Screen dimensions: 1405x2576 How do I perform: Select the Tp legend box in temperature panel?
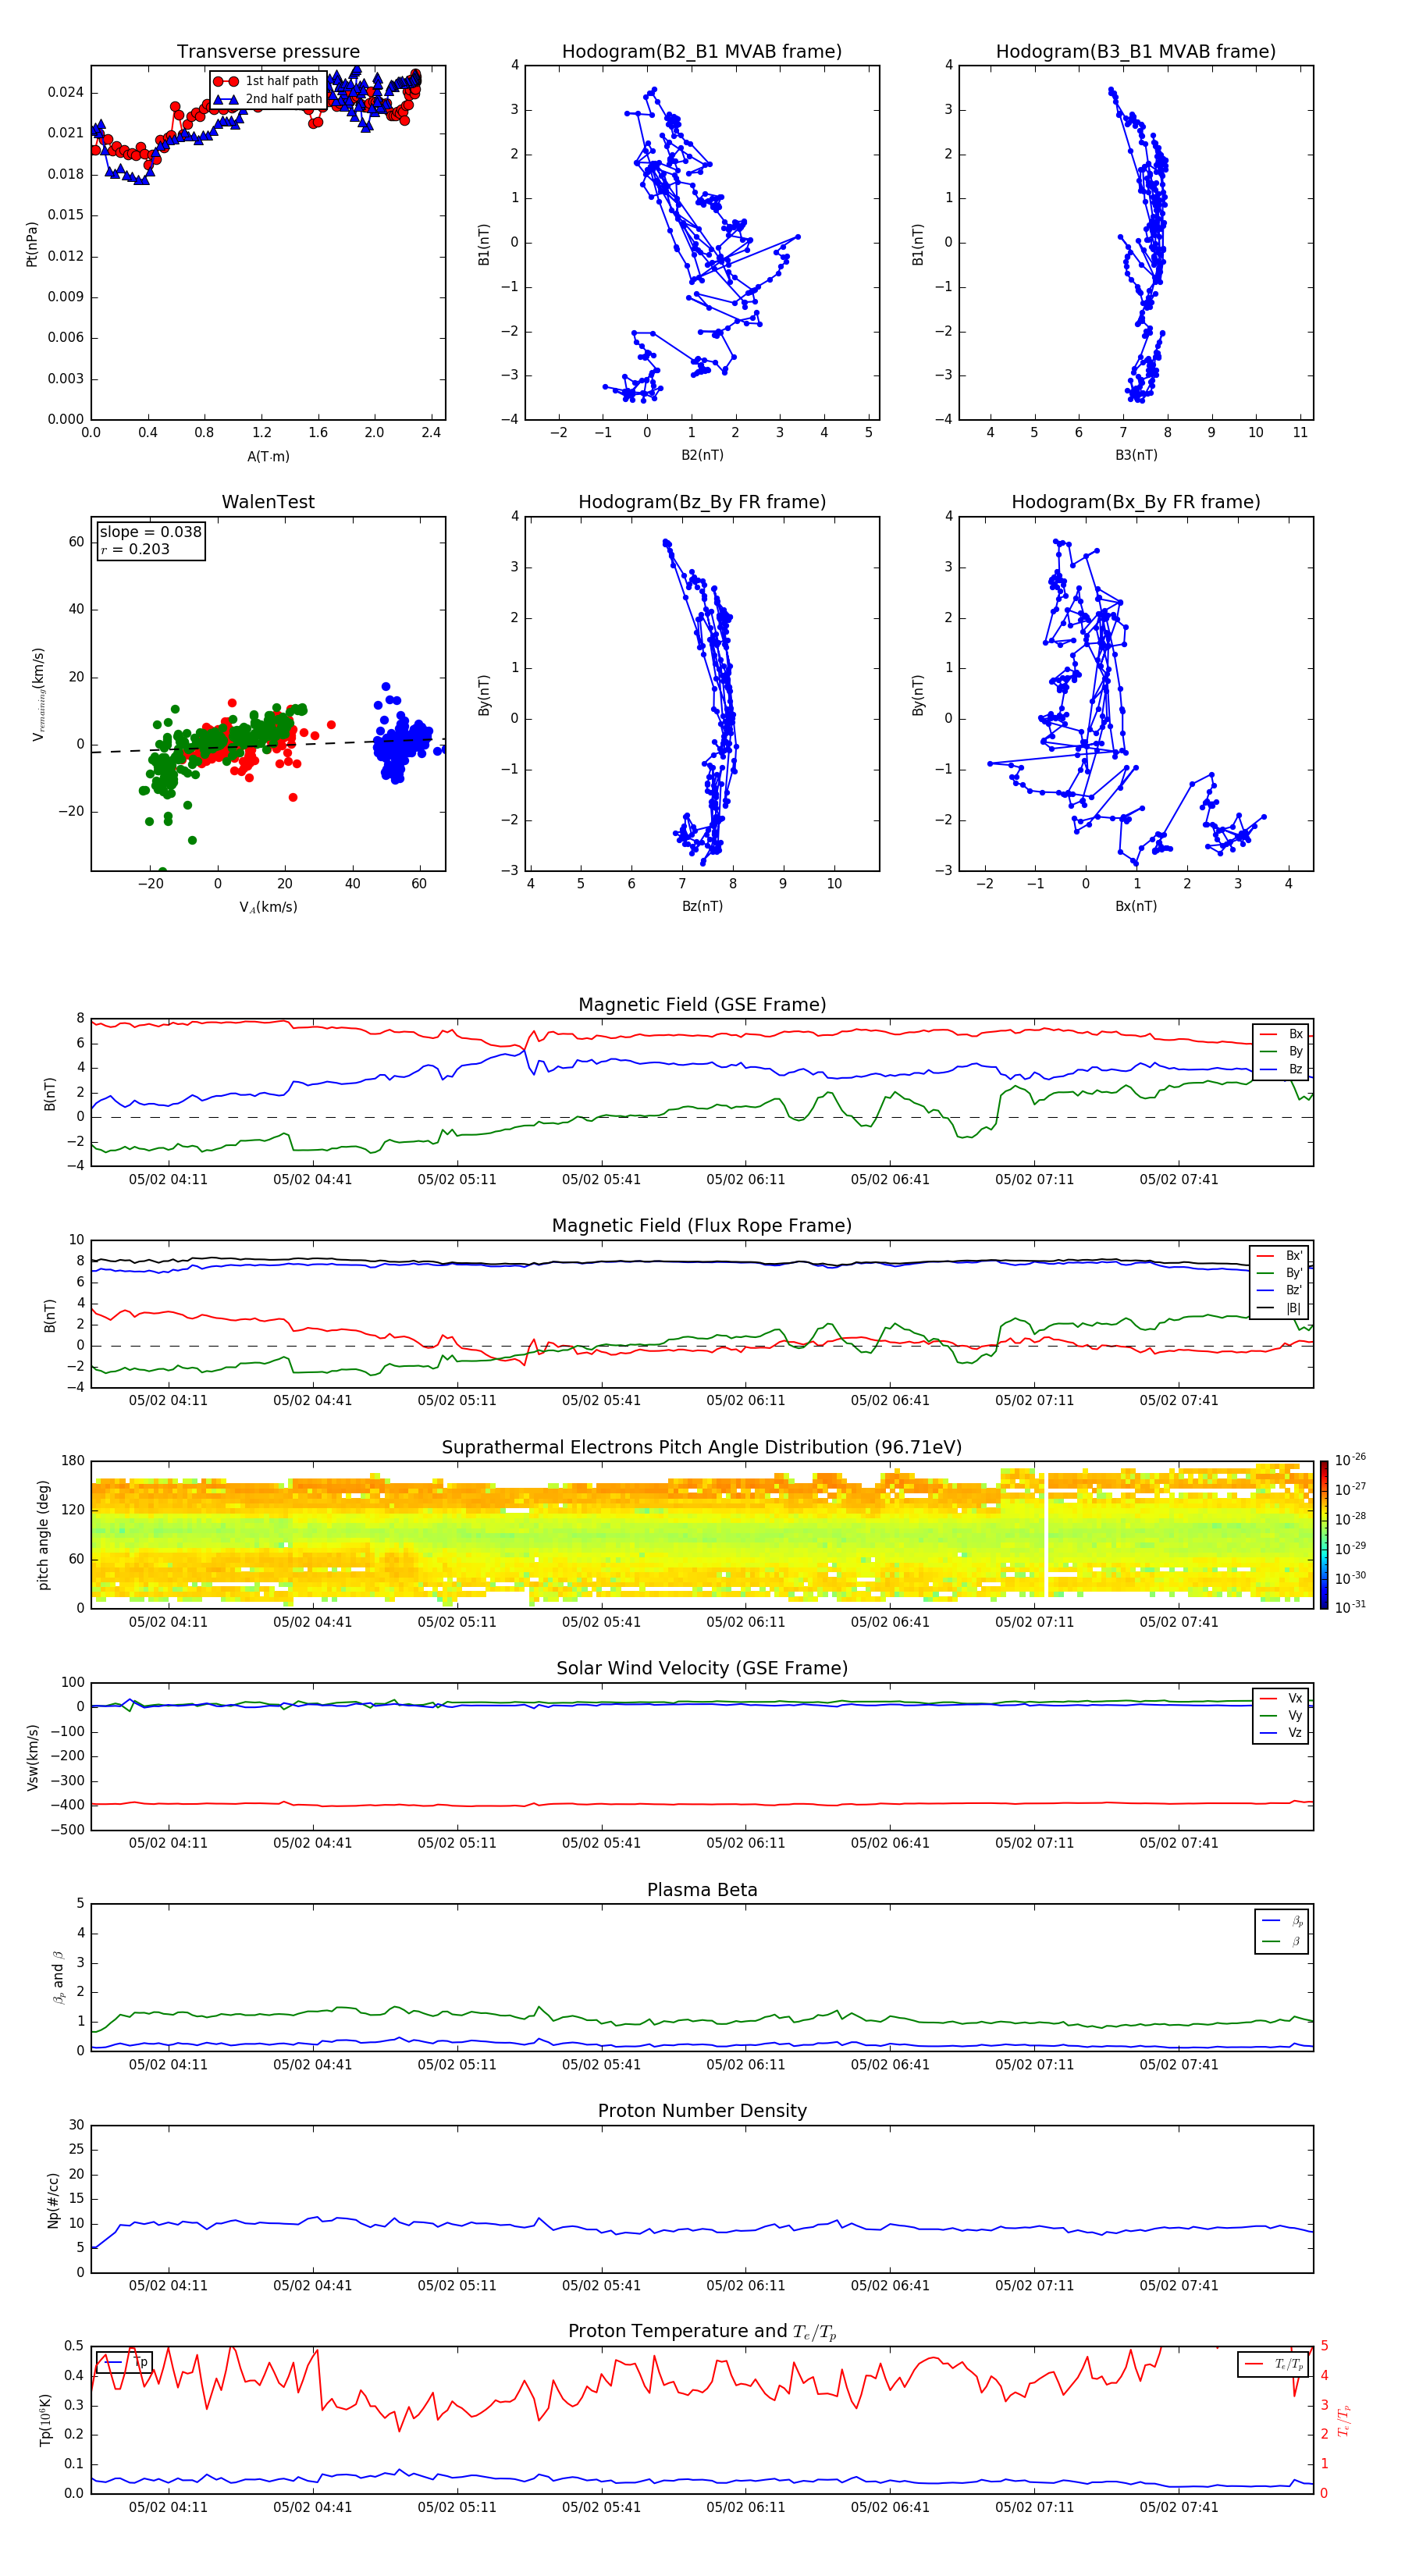pos(124,2362)
